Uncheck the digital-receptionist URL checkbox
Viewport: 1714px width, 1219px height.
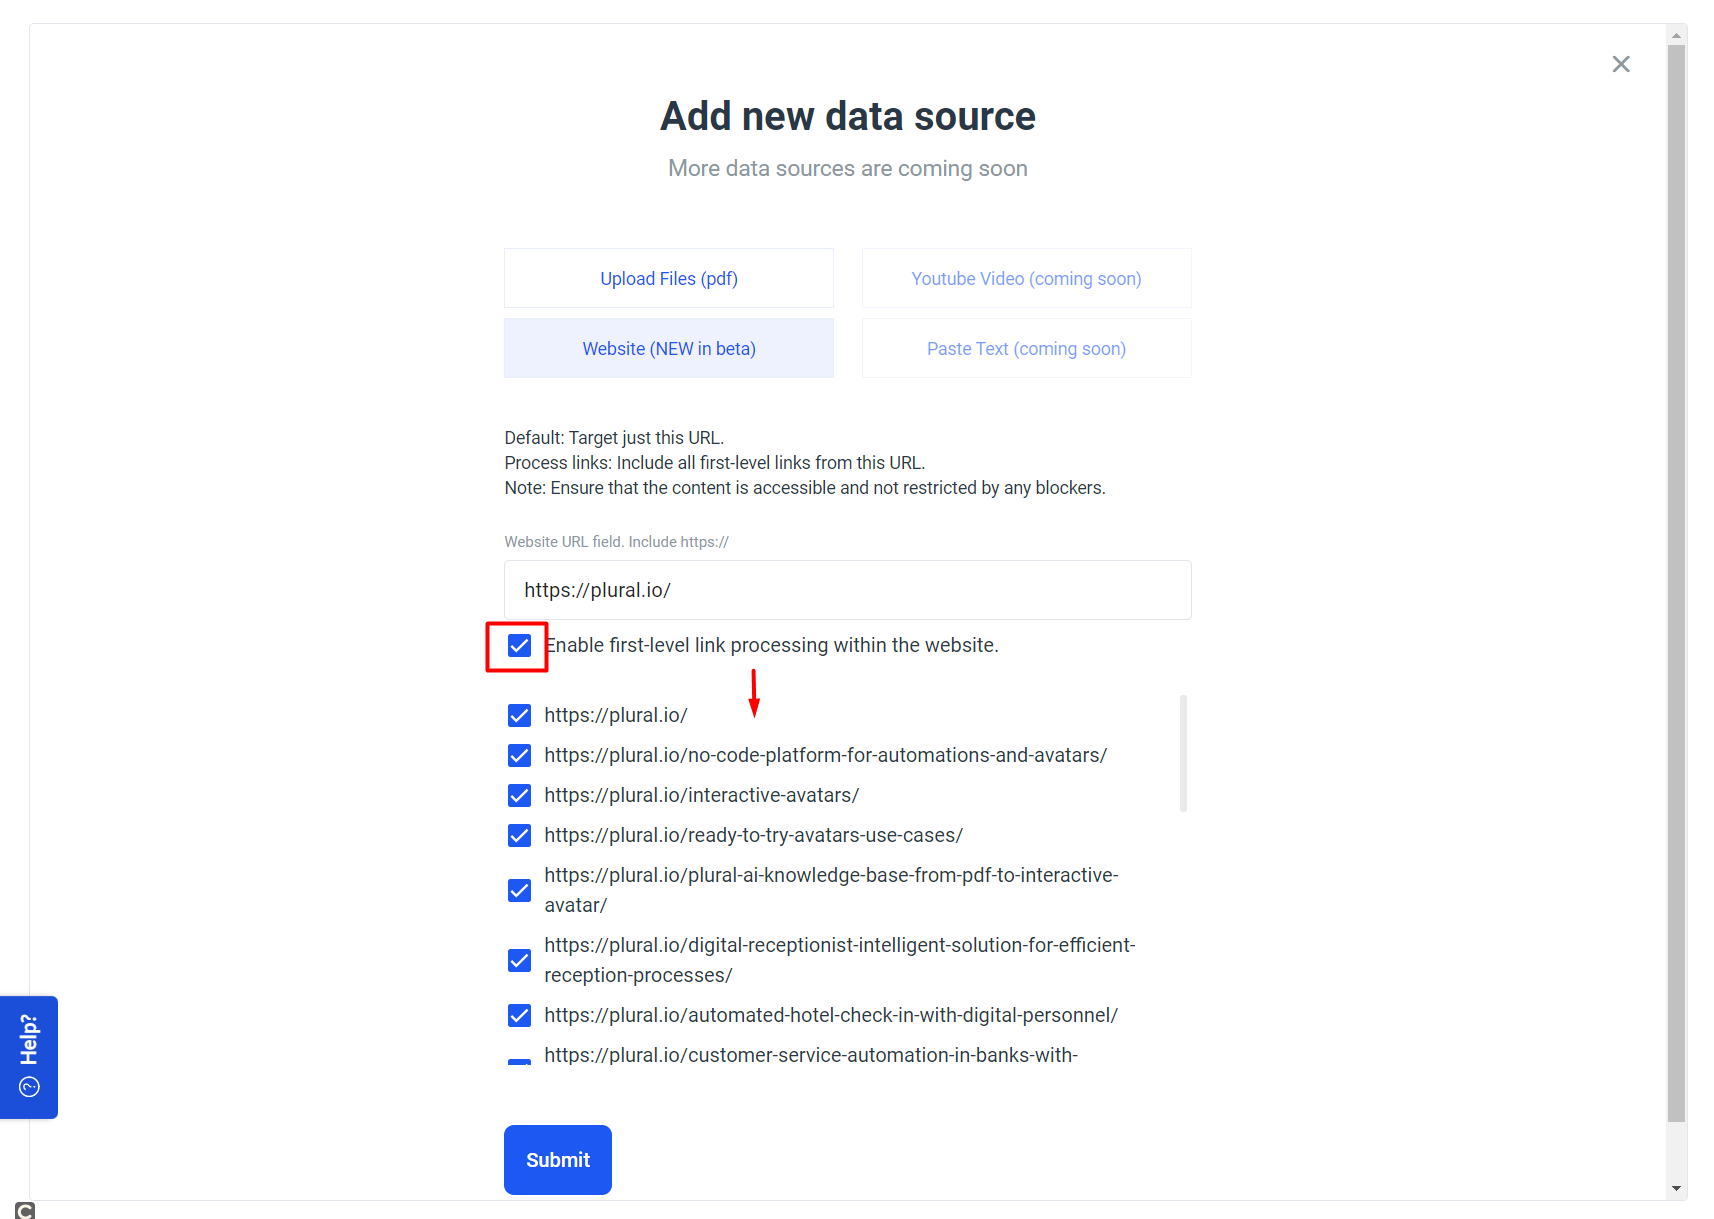click(519, 961)
